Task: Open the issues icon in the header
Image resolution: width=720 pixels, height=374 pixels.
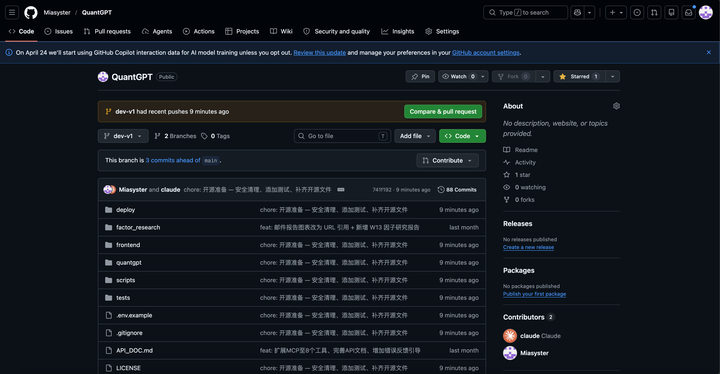Action: pyautogui.click(x=637, y=12)
